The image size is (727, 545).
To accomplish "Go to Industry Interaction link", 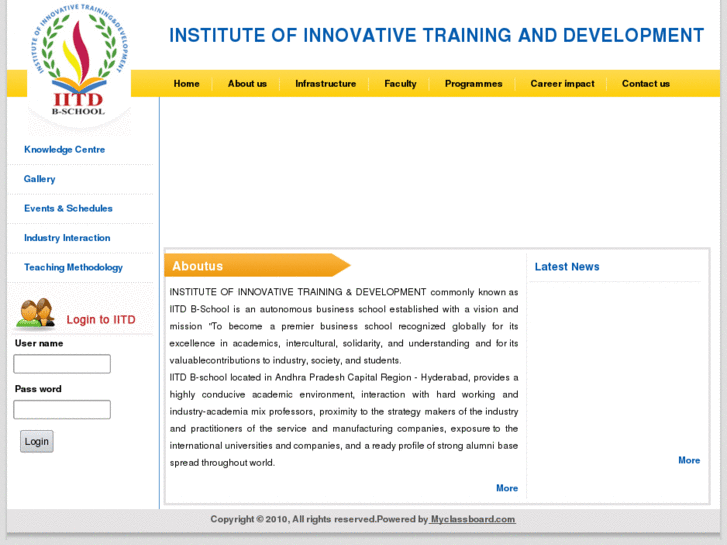I will coord(67,238).
